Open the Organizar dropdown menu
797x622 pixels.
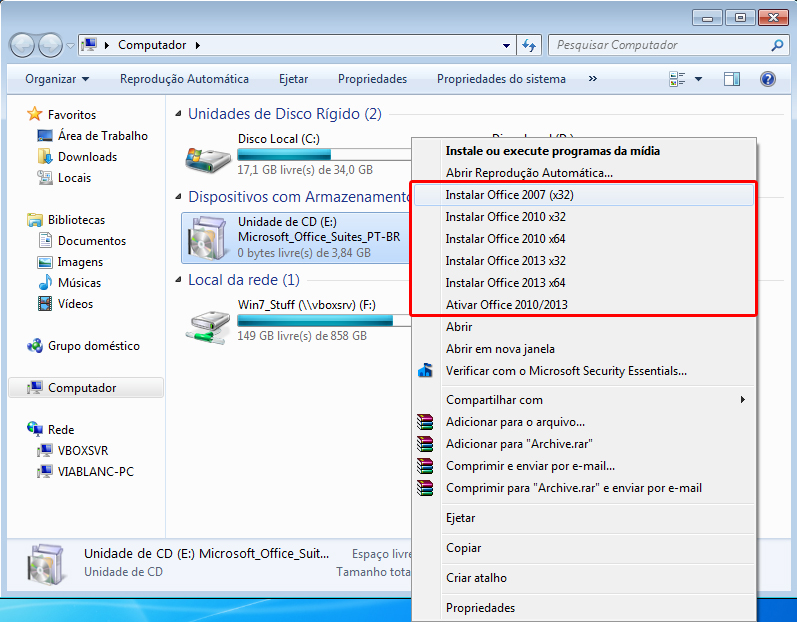[57, 79]
